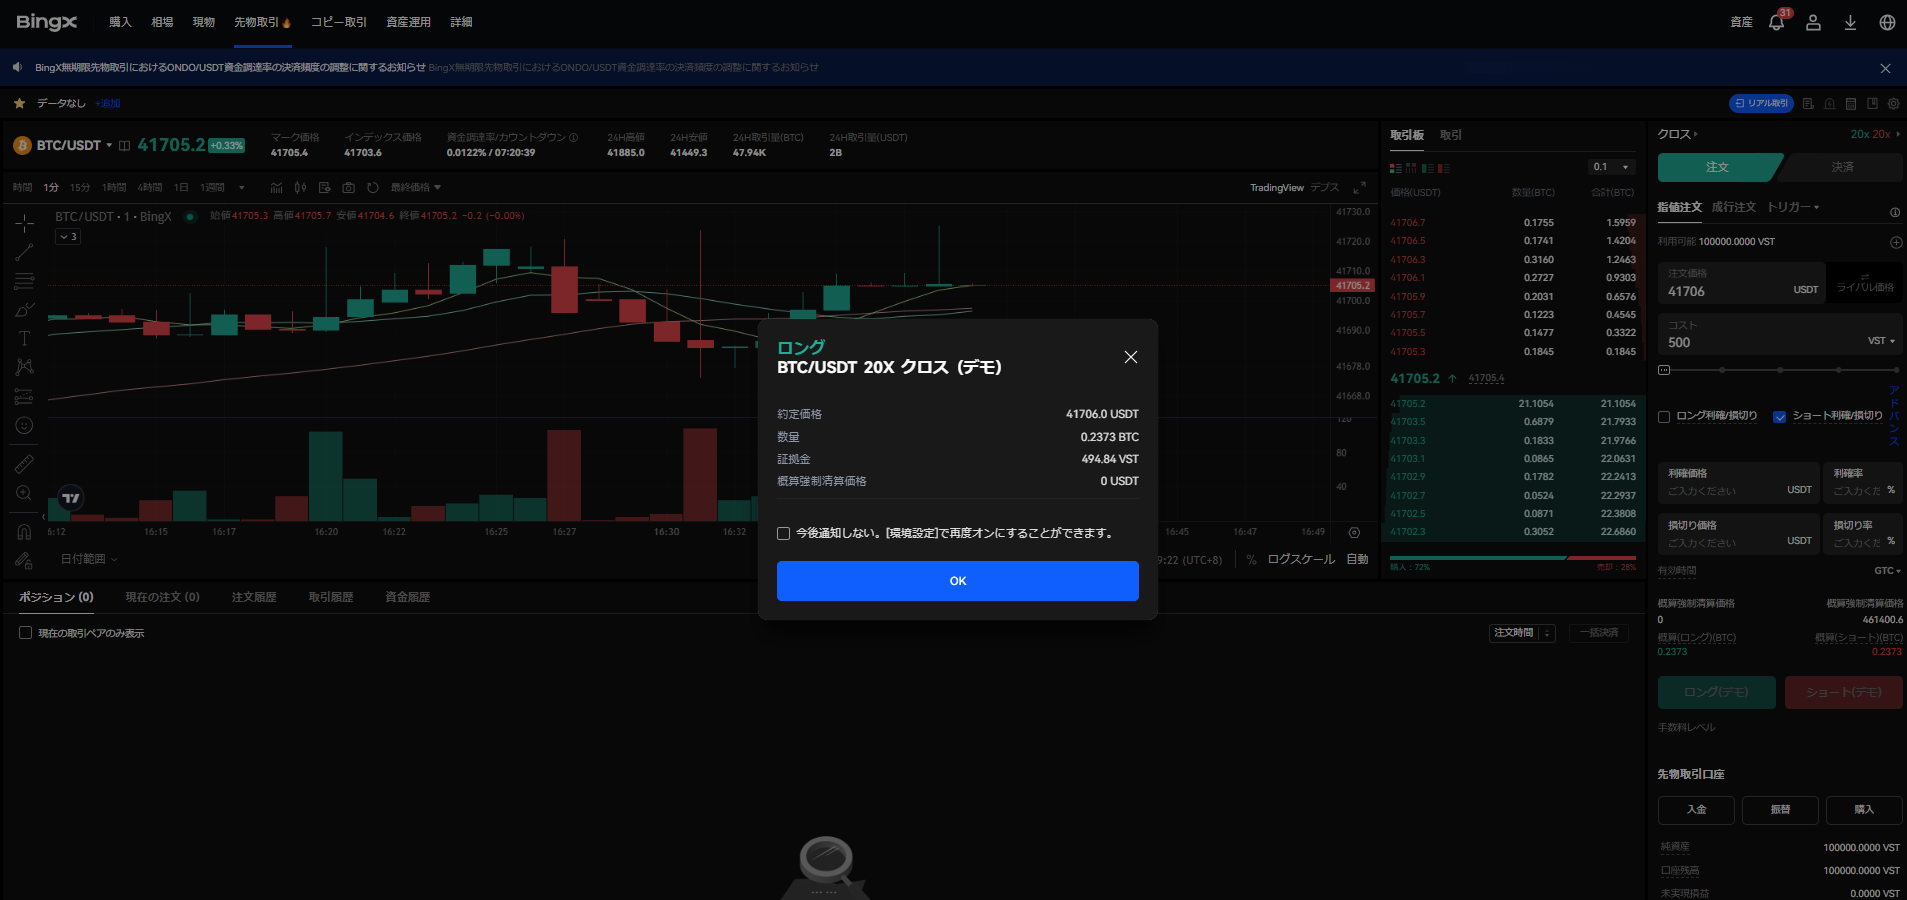Open the VST unit dropdown
The image size is (1907, 900).
point(1881,341)
